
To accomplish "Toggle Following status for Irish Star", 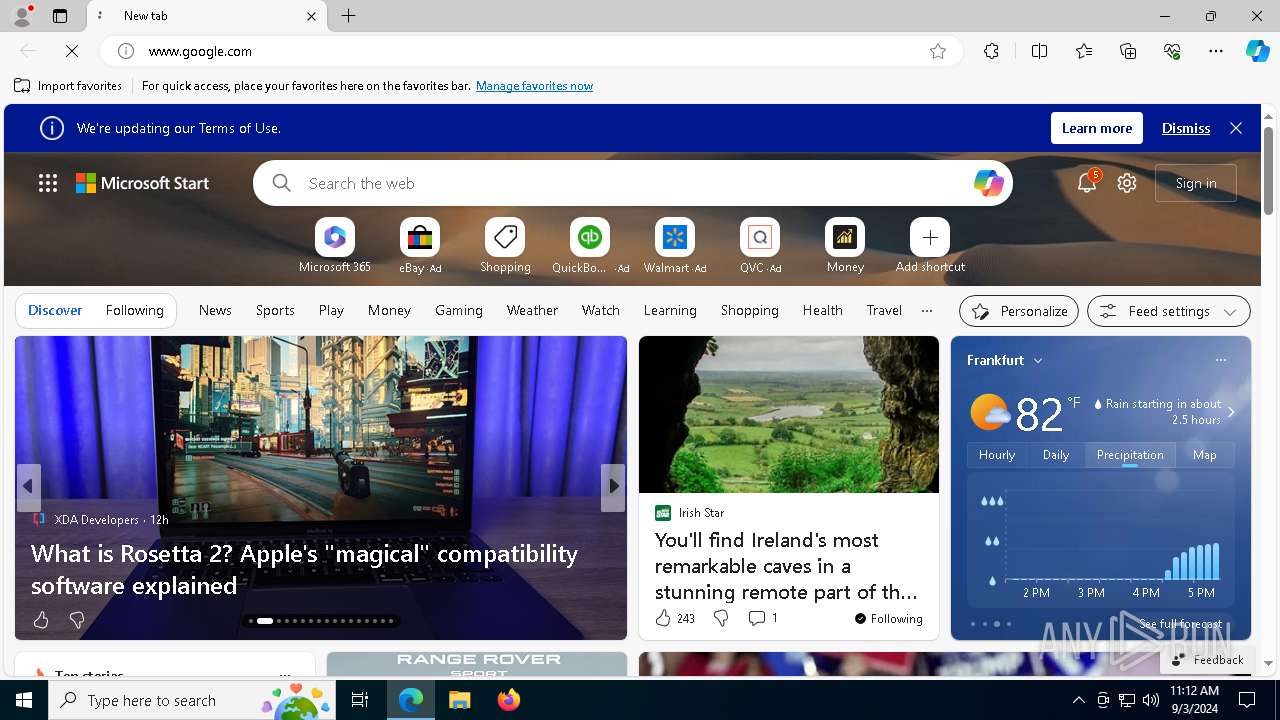I will pos(889,619).
